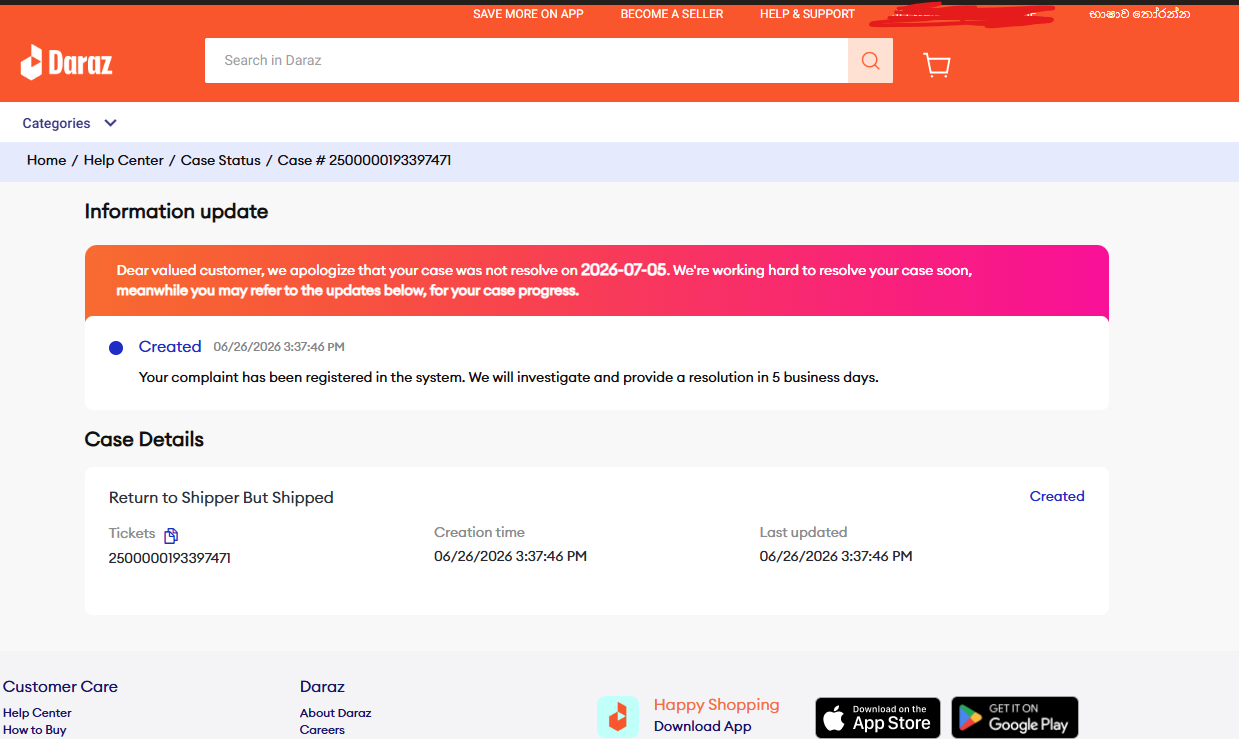Select the Case Details heading
Screen dimensions: 1239x739
(x=144, y=439)
